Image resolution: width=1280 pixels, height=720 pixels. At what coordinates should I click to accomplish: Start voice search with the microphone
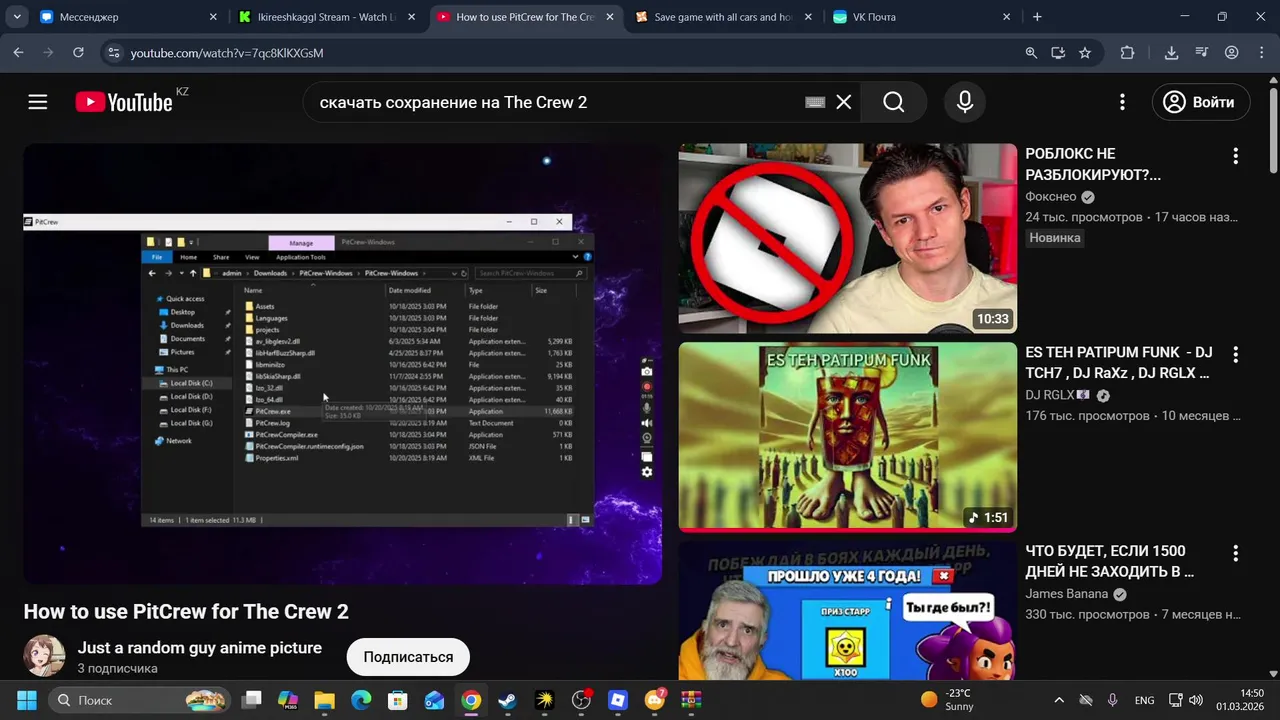[x=965, y=102]
